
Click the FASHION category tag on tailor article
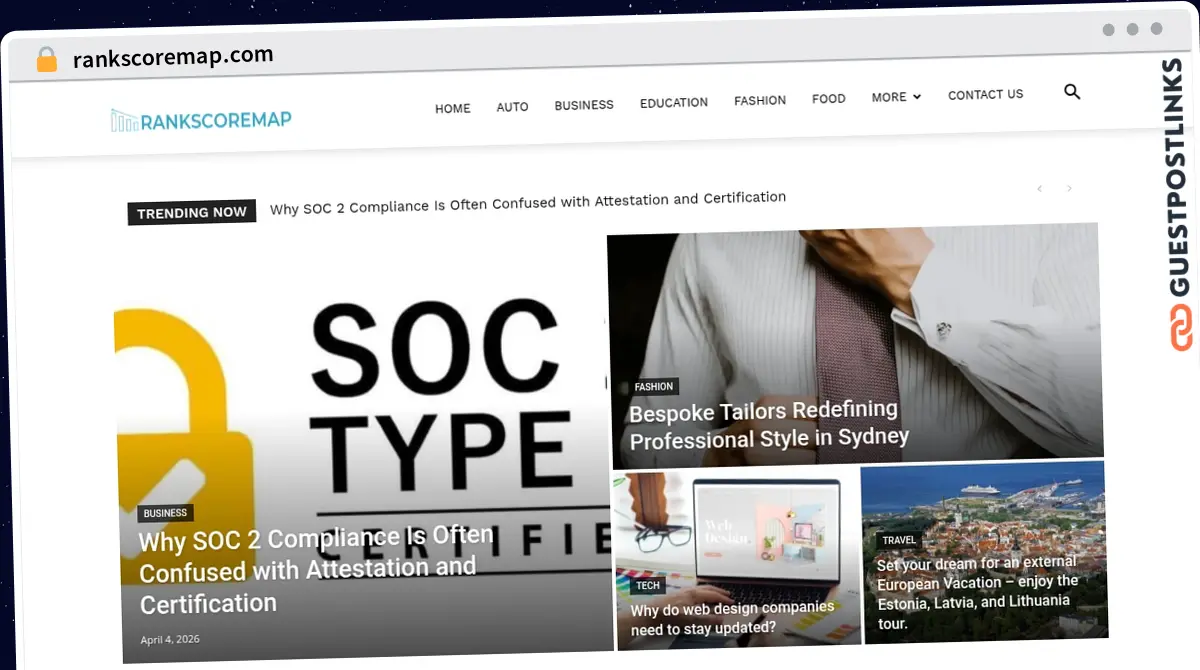(x=654, y=387)
